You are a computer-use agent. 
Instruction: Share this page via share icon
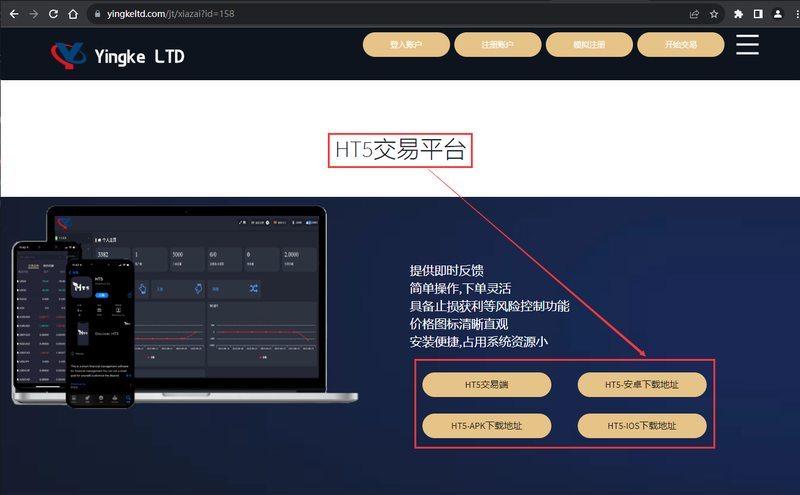(x=694, y=14)
